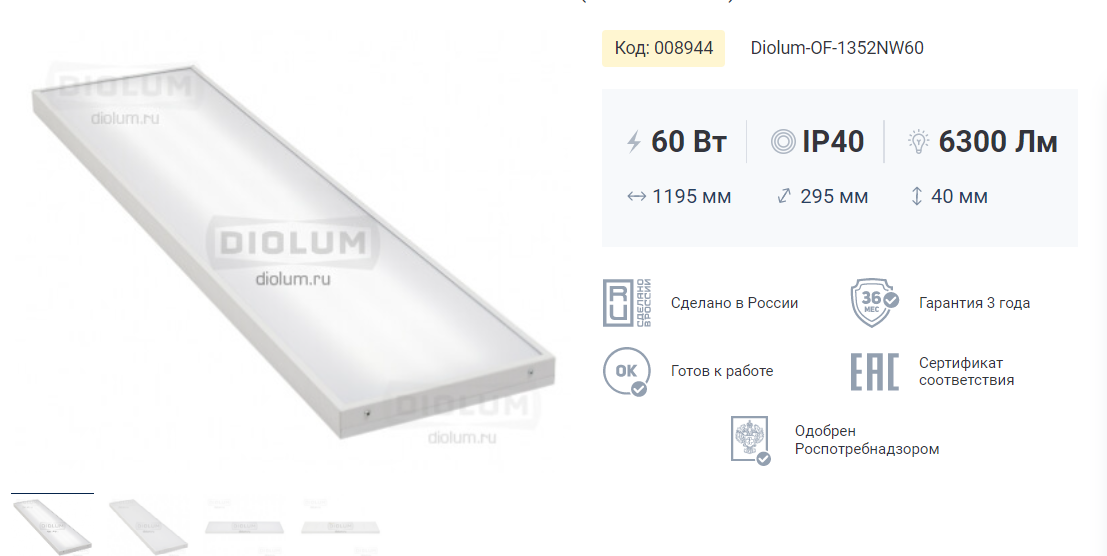
Task: Click the light bulb lumen icon
Action: [918, 142]
